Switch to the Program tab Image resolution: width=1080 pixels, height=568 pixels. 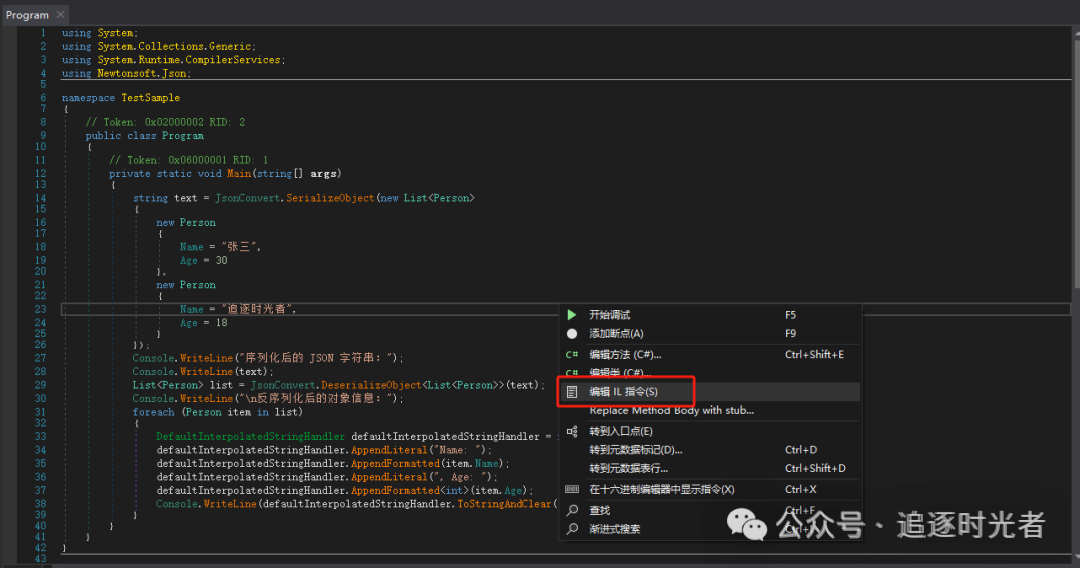tap(27, 15)
